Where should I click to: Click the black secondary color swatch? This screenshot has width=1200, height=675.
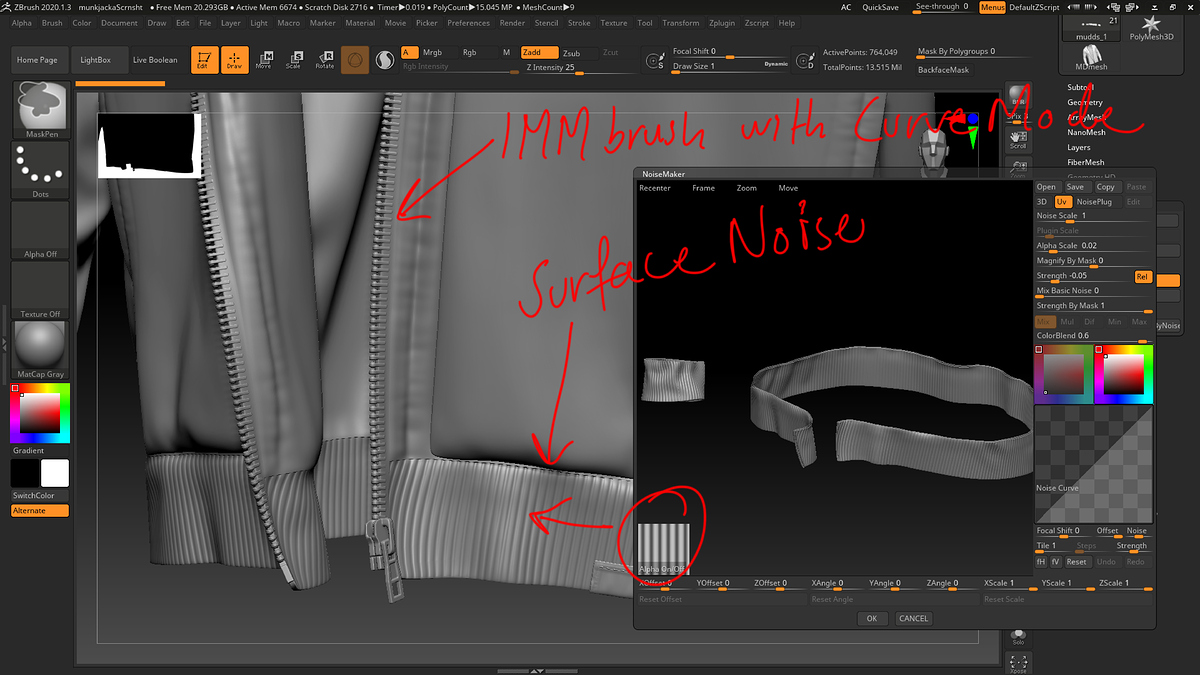click(x=26, y=474)
